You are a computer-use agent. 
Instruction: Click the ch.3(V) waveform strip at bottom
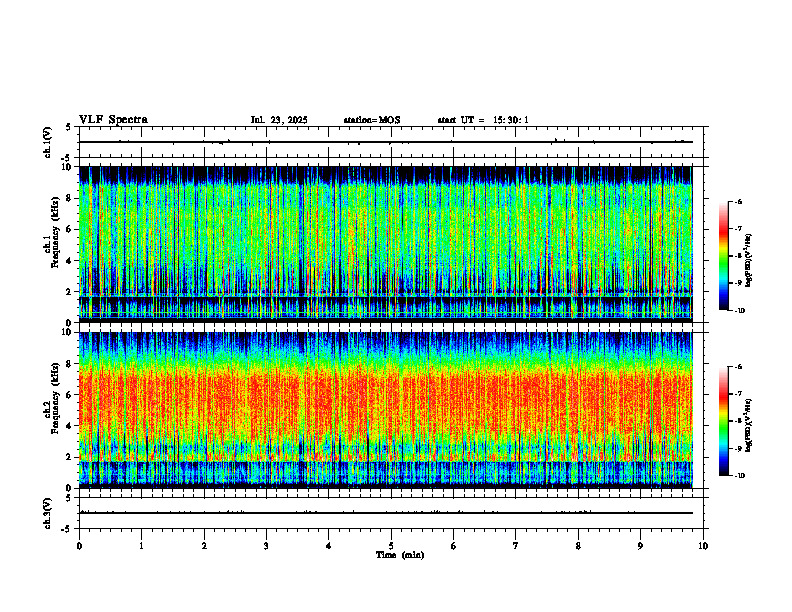coord(391,513)
